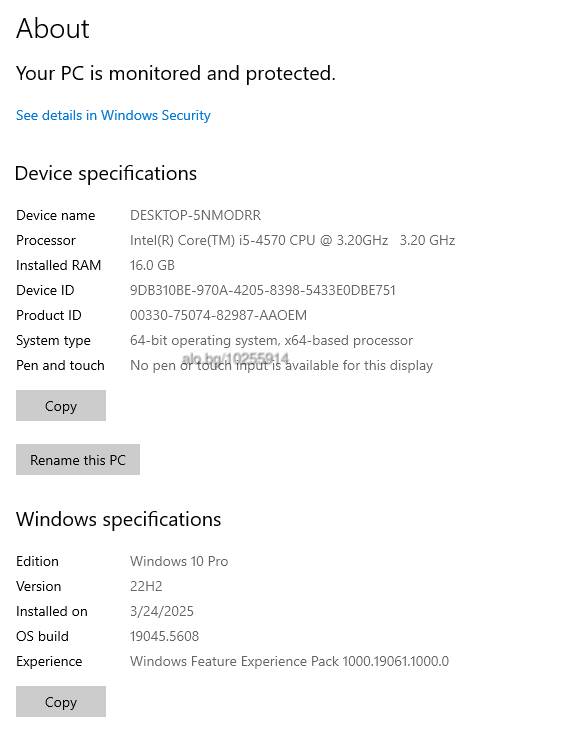Click the Installed RAM value 16.0 GB
The image size is (562, 729).
152,265
